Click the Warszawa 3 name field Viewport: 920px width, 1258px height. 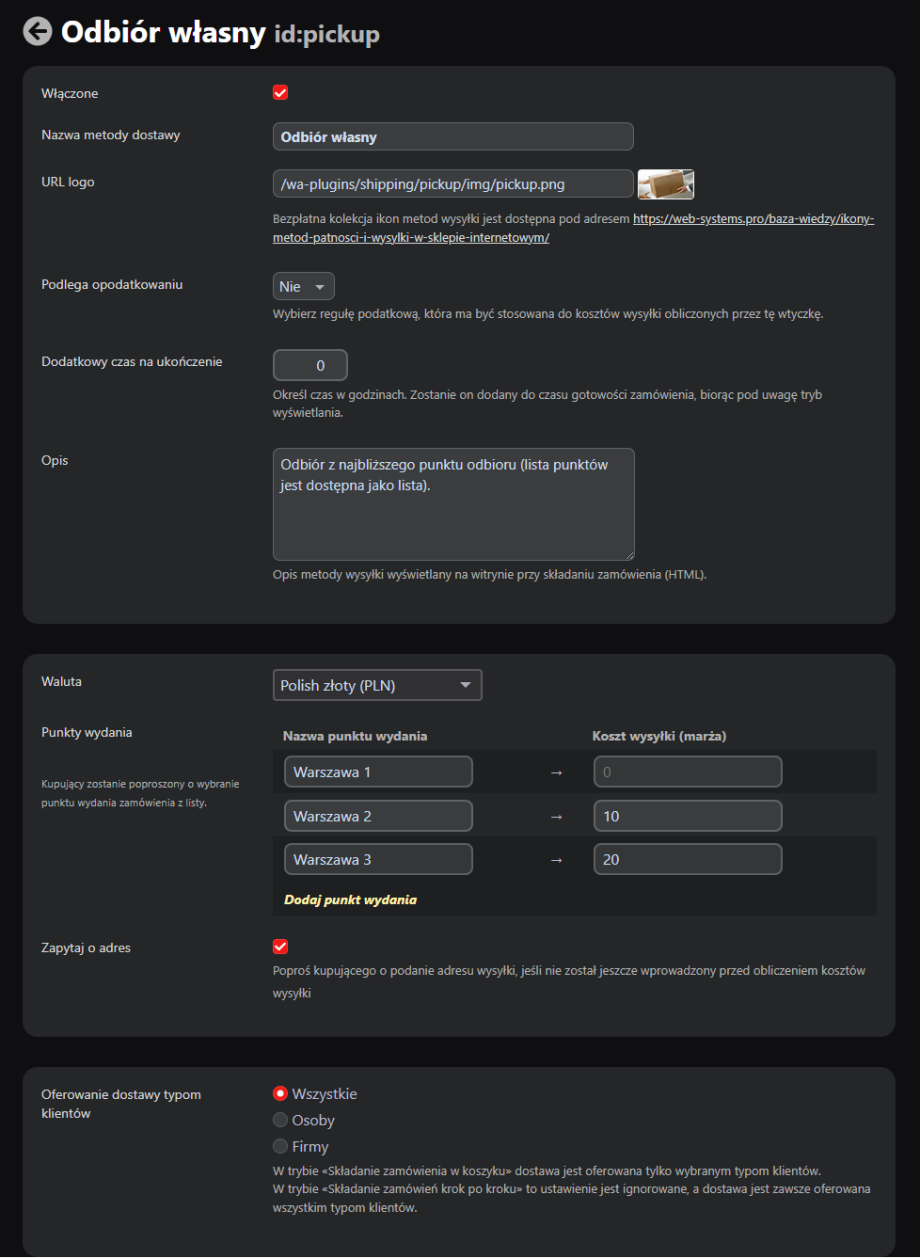378,859
